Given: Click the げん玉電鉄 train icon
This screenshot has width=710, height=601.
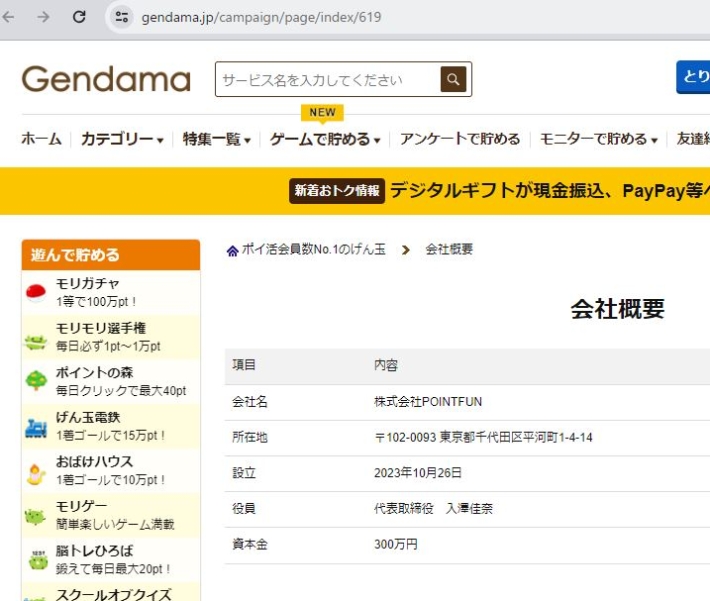Looking at the screenshot, I should (36, 428).
